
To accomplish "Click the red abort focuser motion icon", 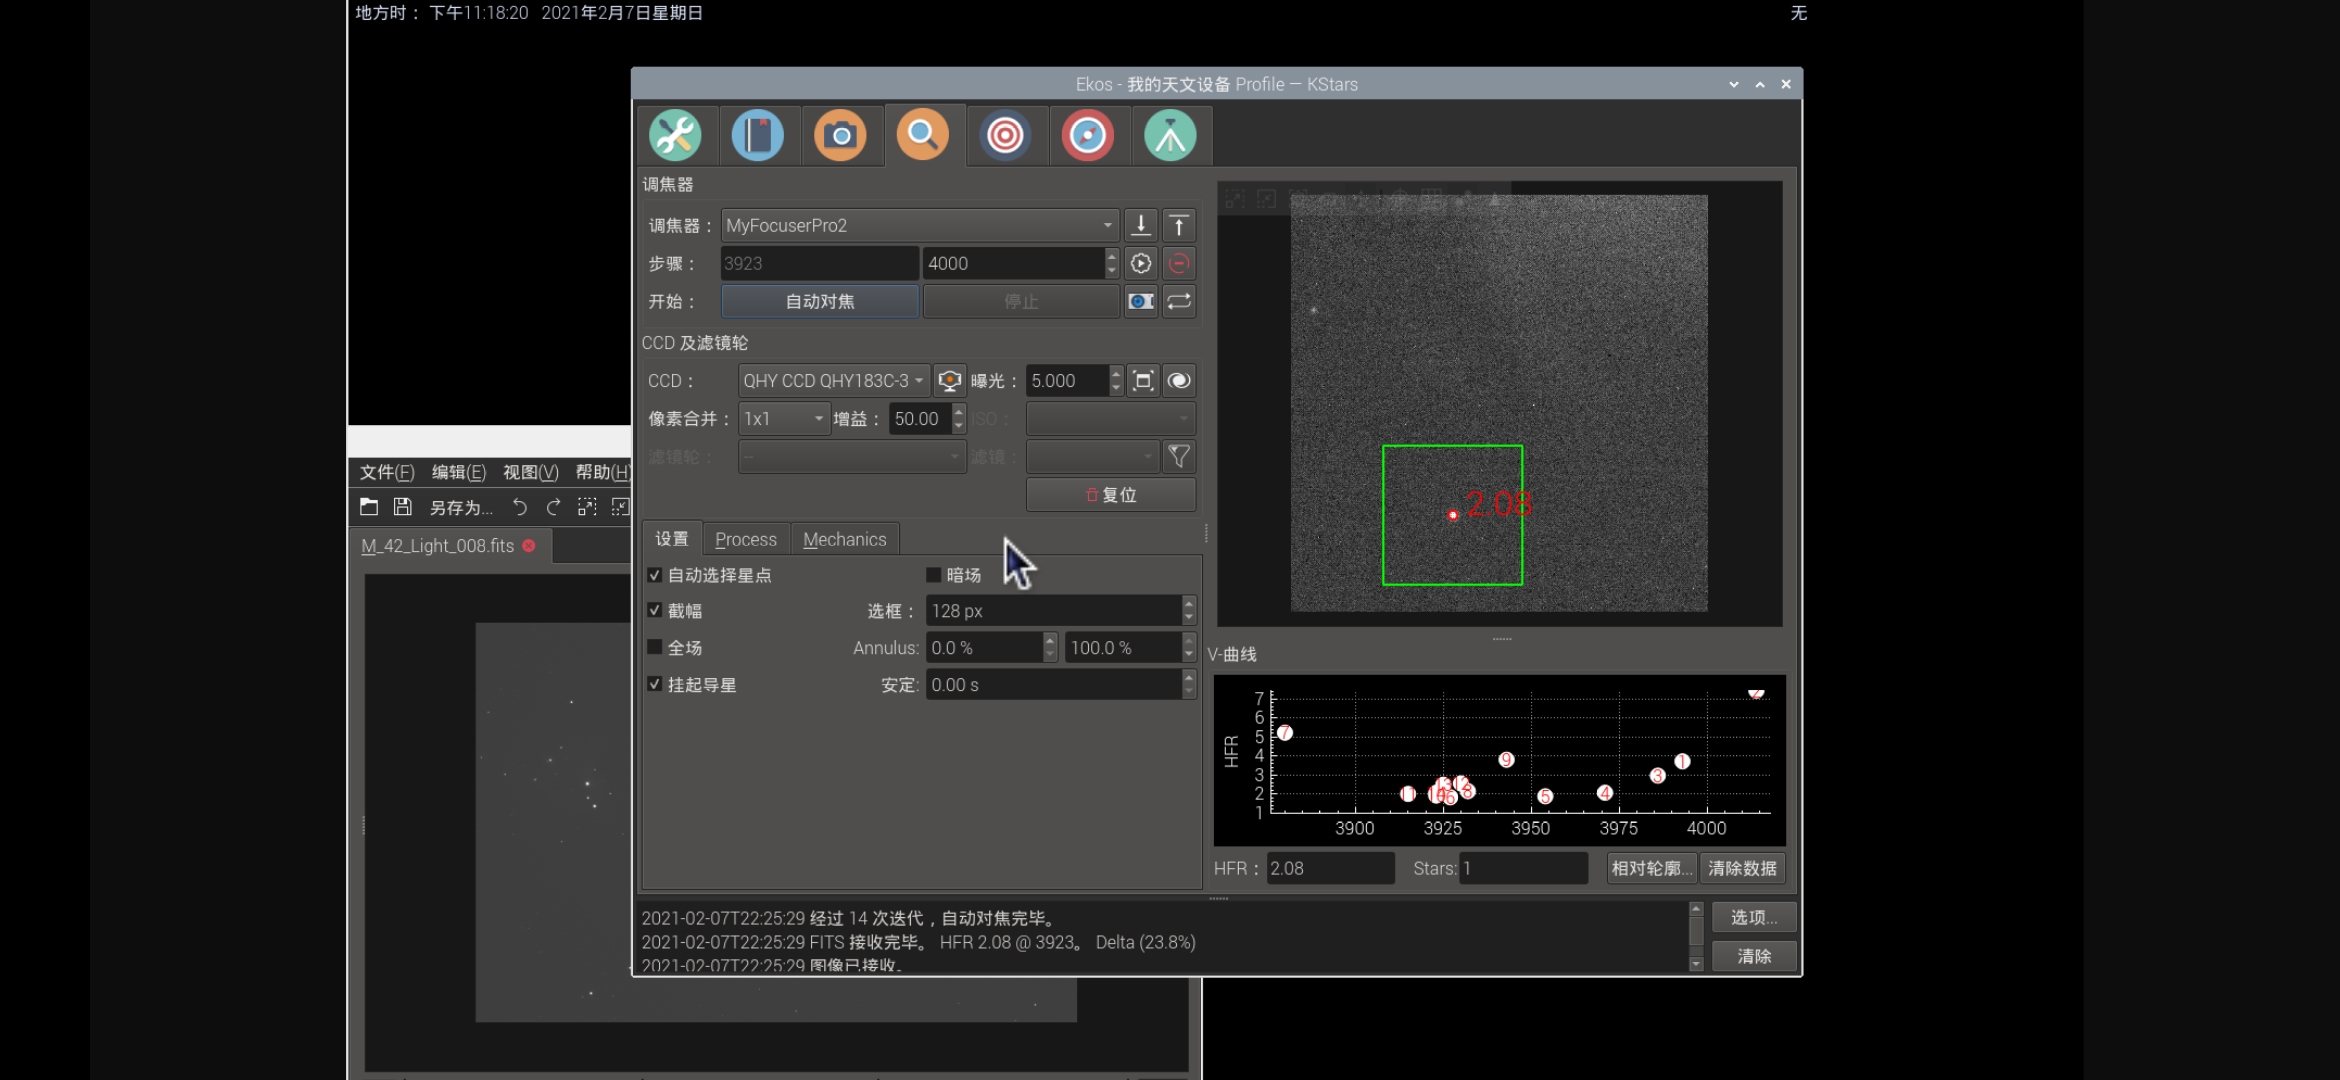I will coord(1179,263).
